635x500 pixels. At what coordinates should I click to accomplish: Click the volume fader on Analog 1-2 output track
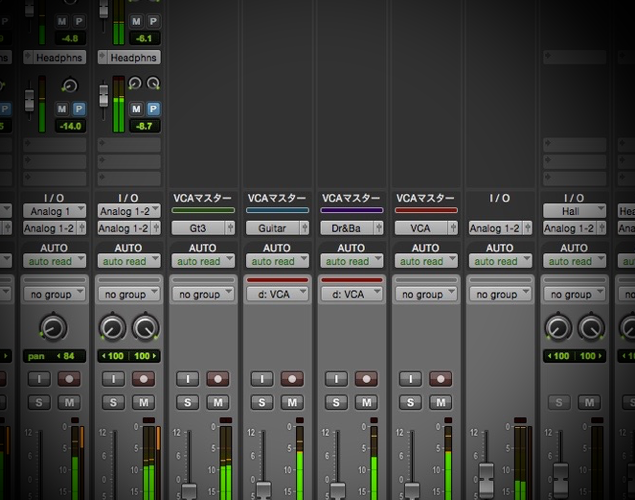486,478
